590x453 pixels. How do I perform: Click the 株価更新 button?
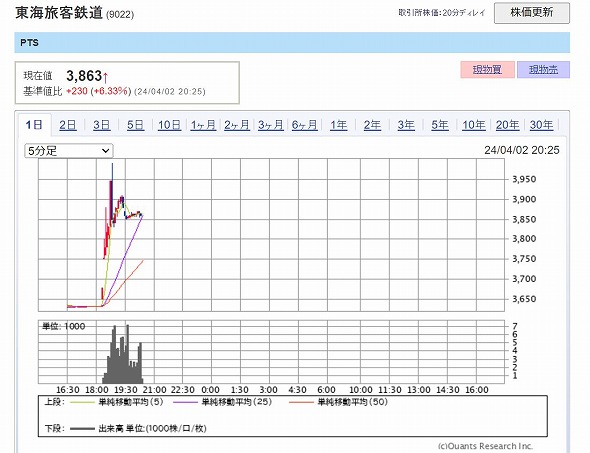pyautogui.click(x=531, y=13)
